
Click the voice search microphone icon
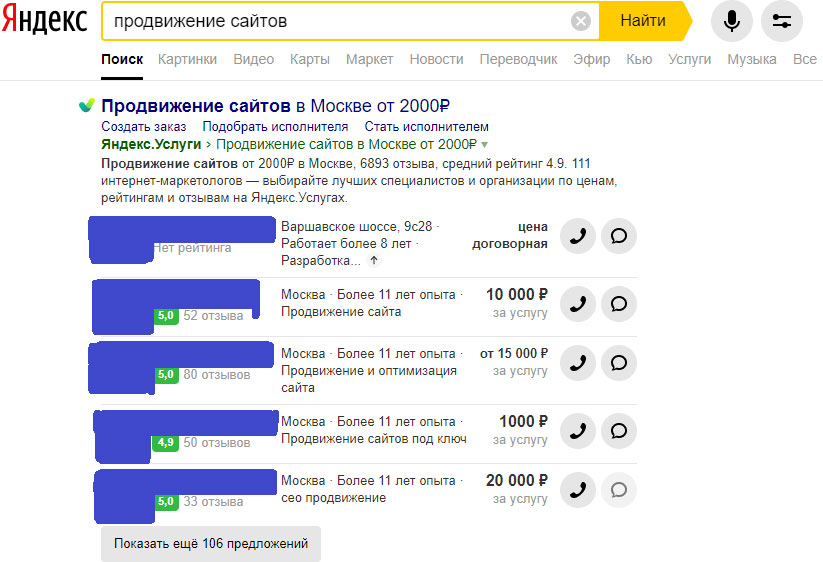pos(732,21)
